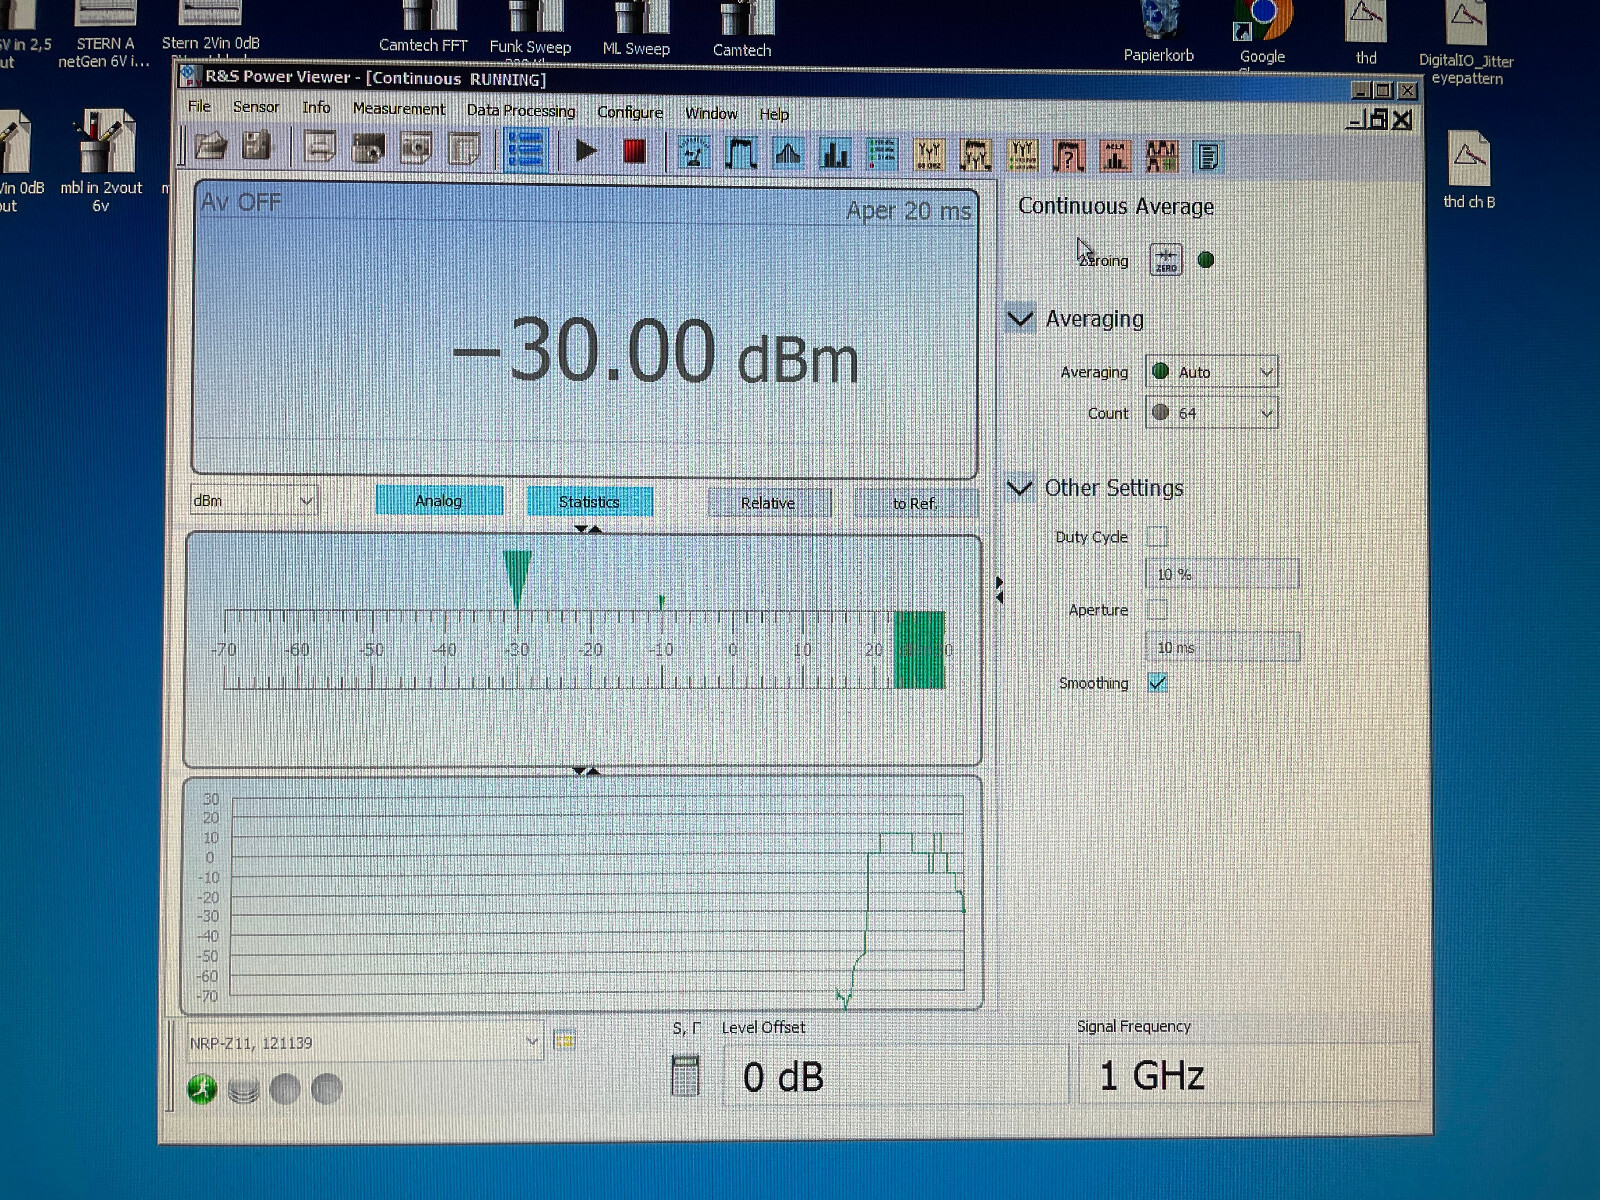Toggle the settings list panel icon
Screen dimensions: 1600x1200
tap(526, 151)
